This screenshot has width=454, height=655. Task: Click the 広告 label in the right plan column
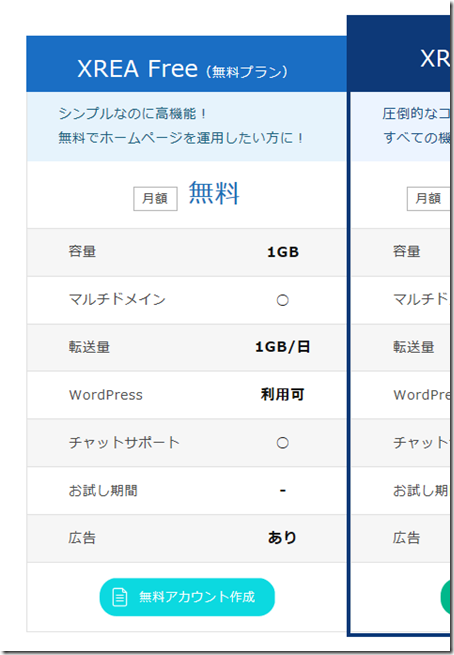coord(407,538)
